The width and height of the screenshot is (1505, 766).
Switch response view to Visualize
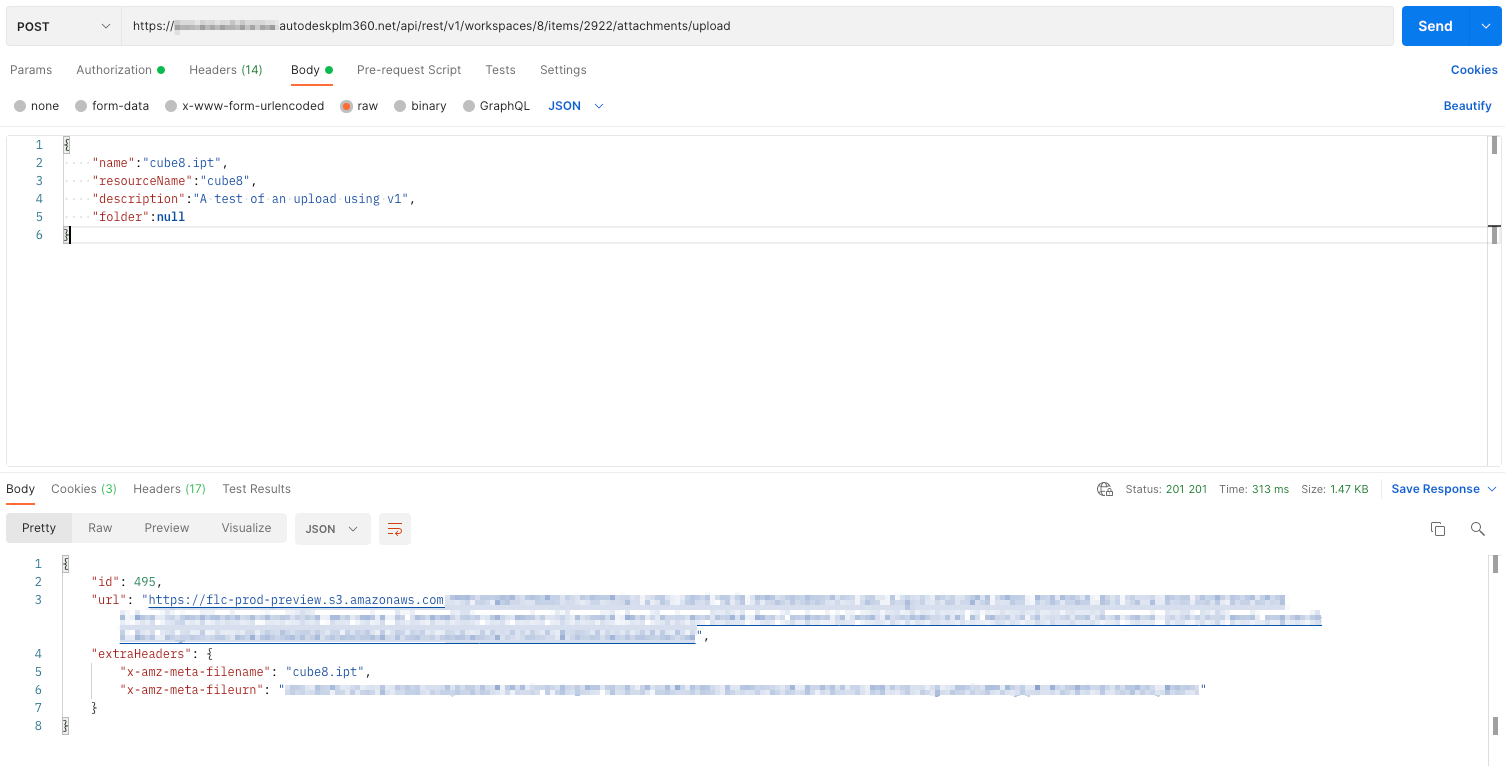point(246,528)
